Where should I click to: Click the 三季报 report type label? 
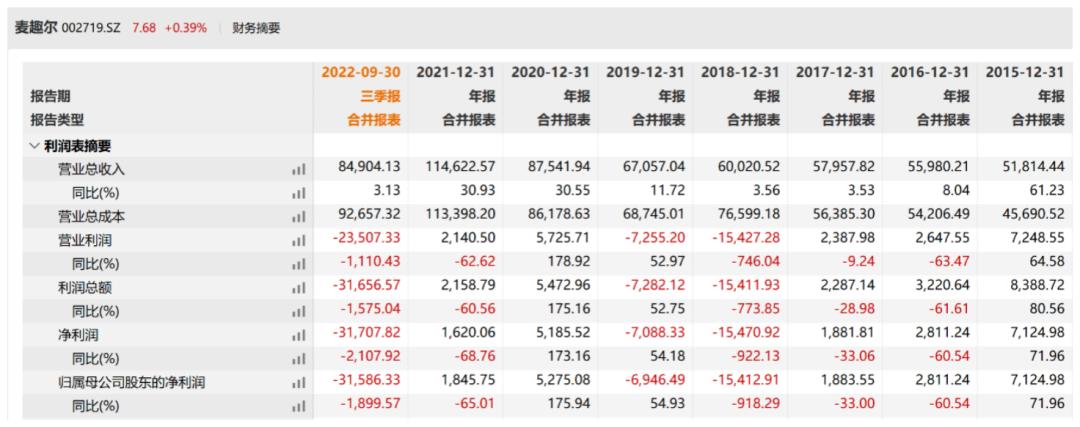coord(378,97)
